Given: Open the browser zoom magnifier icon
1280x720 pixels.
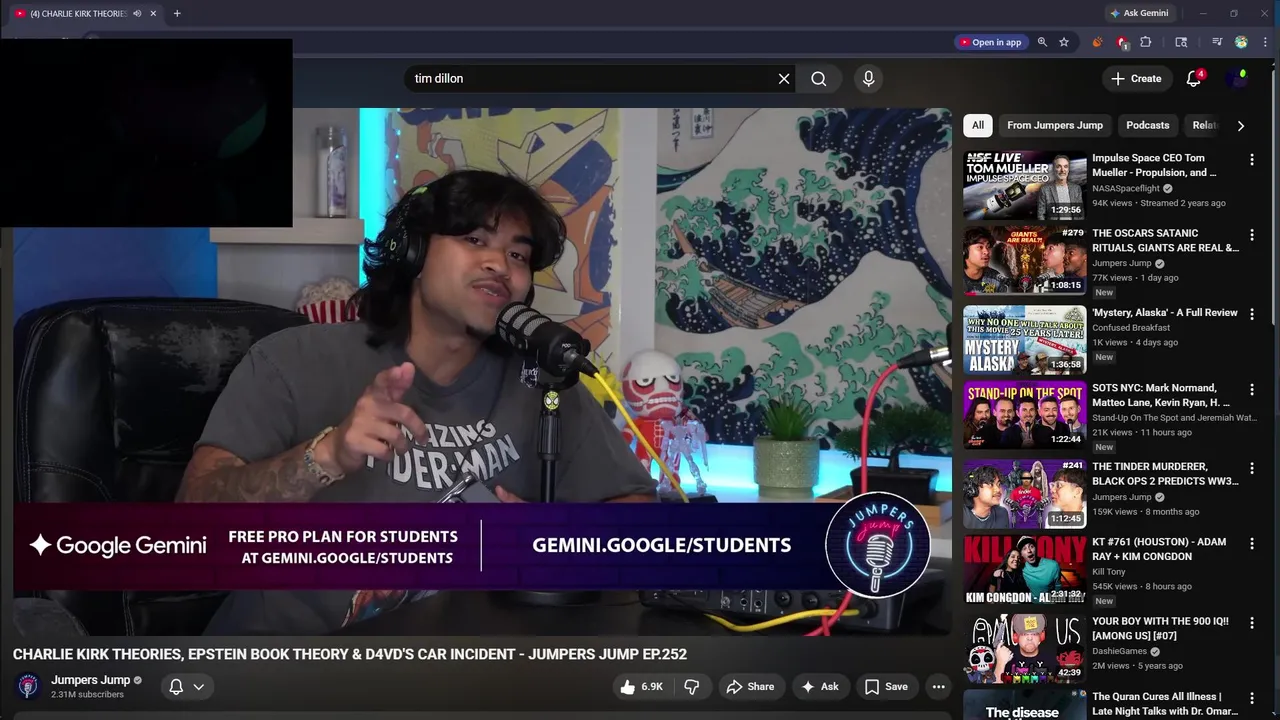Looking at the screenshot, I should tap(1042, 42).
